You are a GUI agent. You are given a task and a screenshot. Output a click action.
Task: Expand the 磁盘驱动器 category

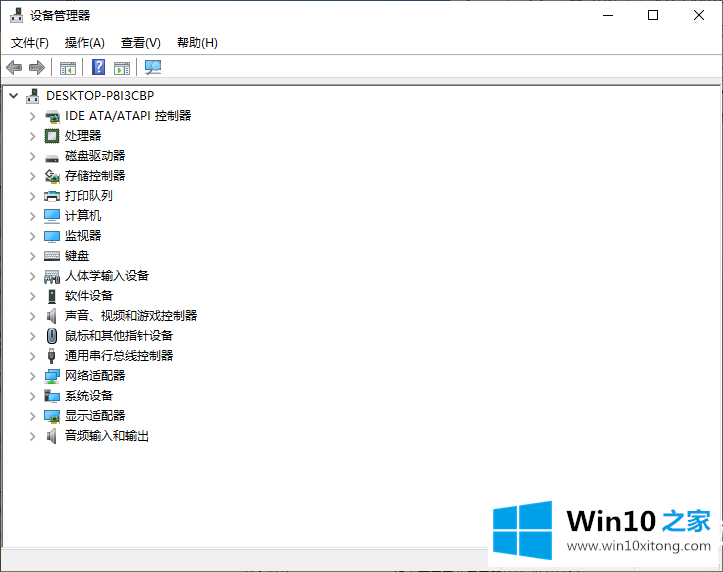32,156
